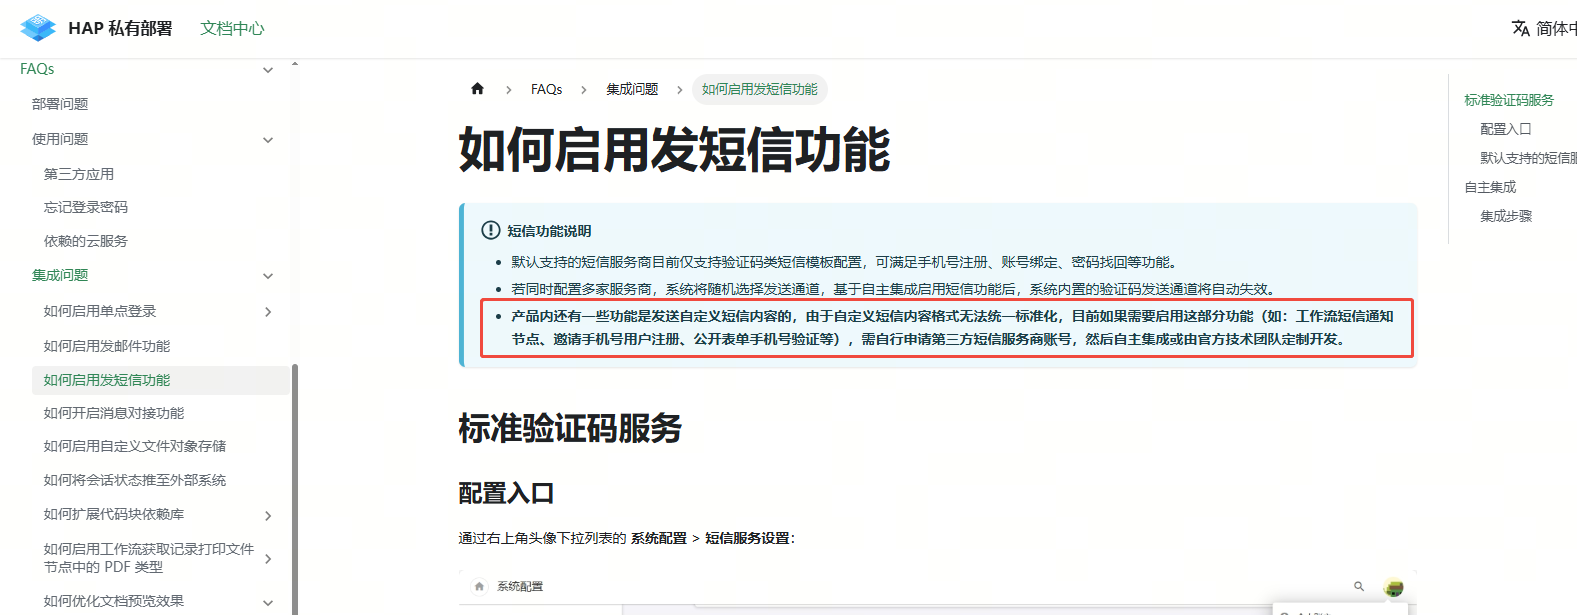Screen dimensions: 1577x615
Task: Open 如何优化文档预览效果 page
Action: [x=114, y=601]
